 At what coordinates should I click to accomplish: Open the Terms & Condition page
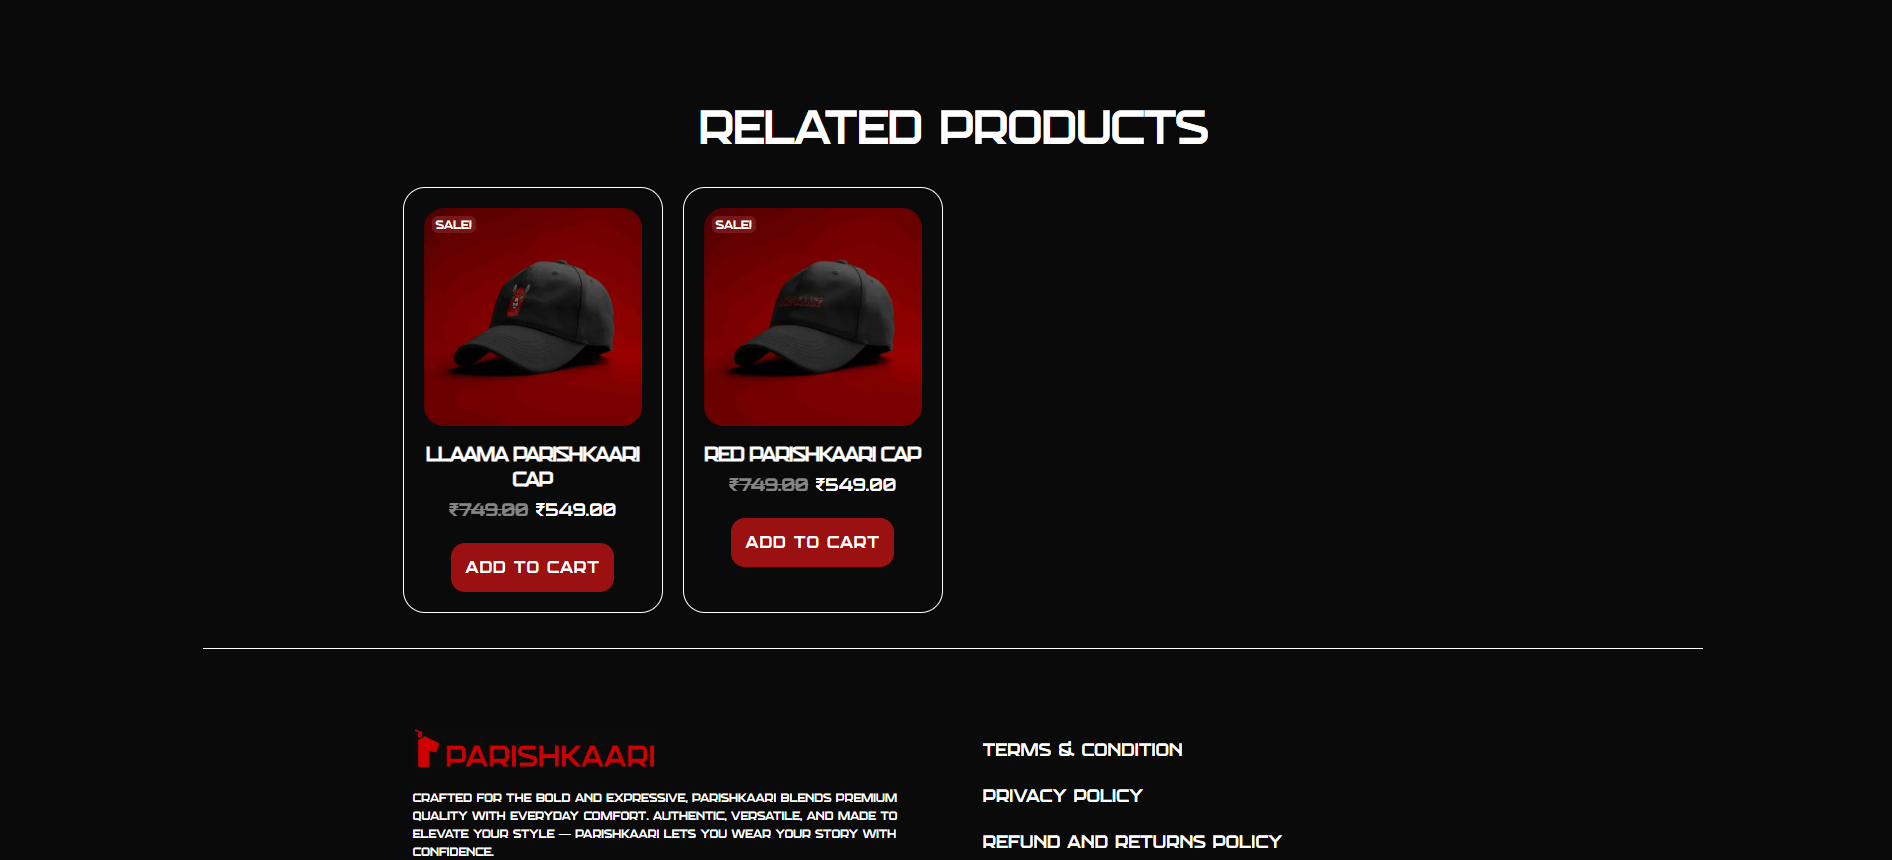[1082, 750]
